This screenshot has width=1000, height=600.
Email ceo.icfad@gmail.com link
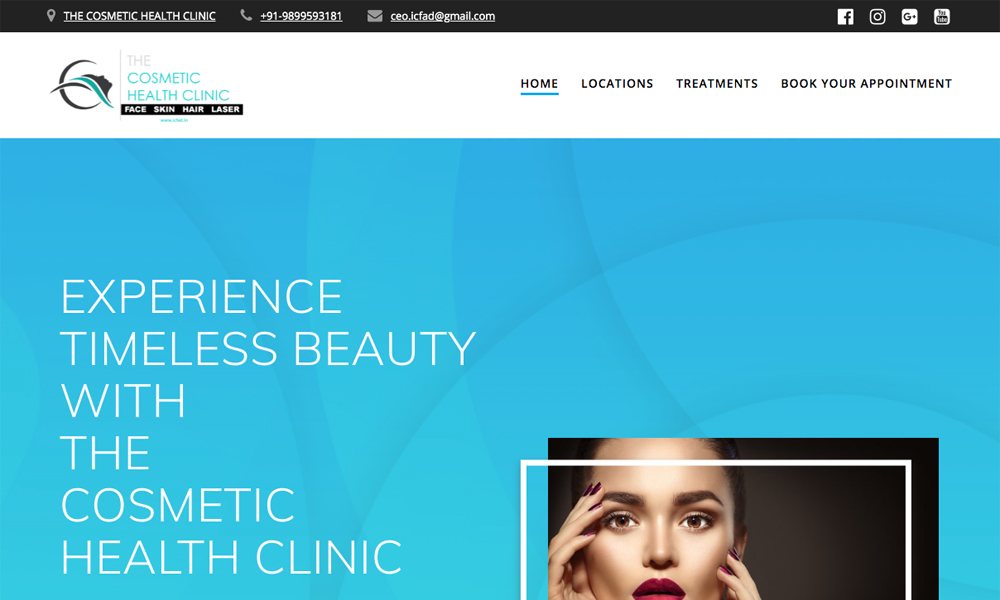pos(443,16)
